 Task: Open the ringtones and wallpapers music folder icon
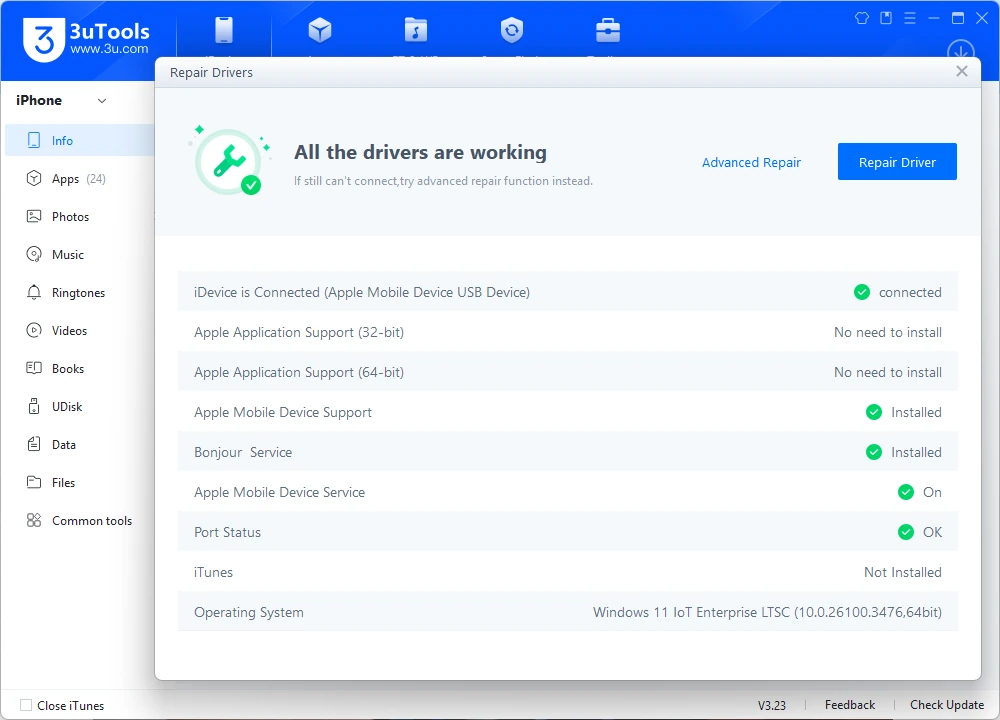click(x=416, y=30)
